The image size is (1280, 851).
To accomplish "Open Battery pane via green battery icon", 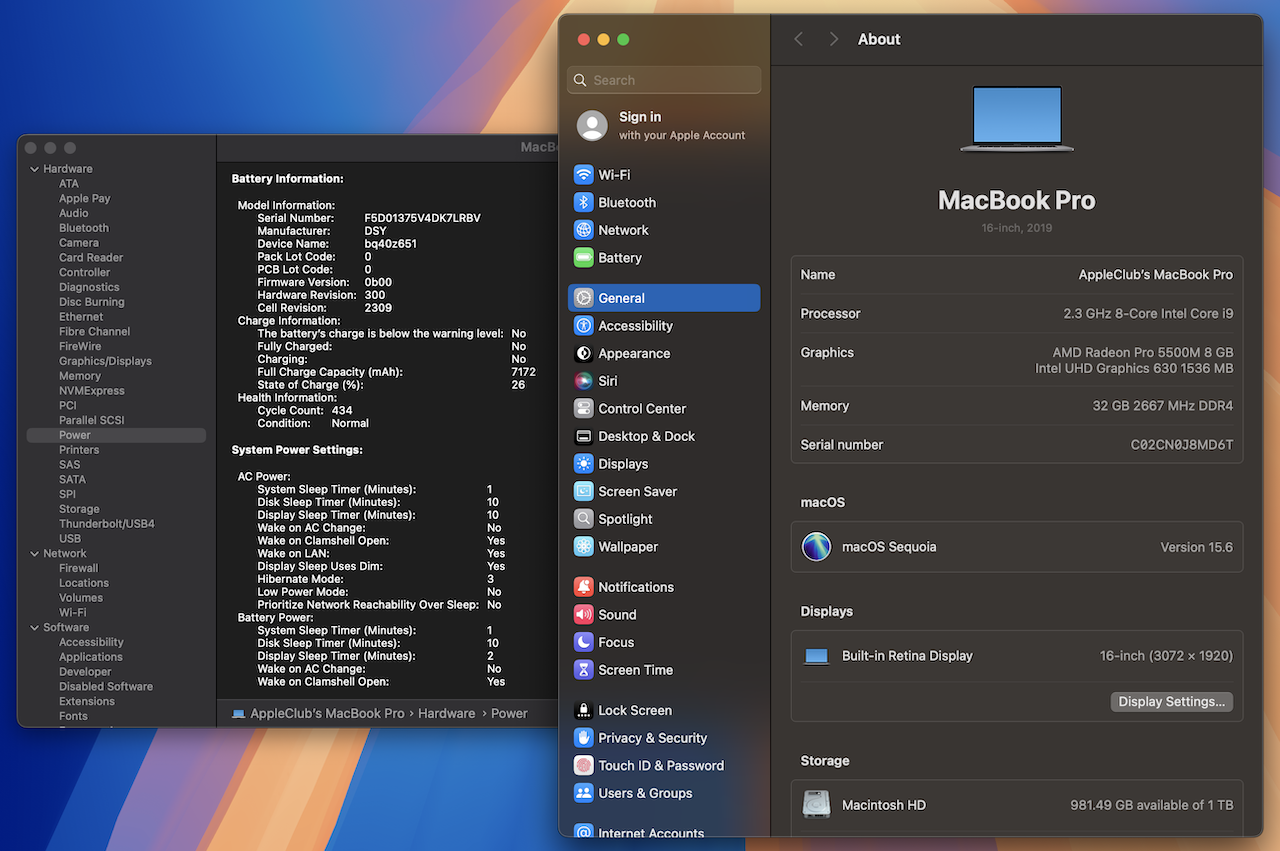I will click(584, 258).
